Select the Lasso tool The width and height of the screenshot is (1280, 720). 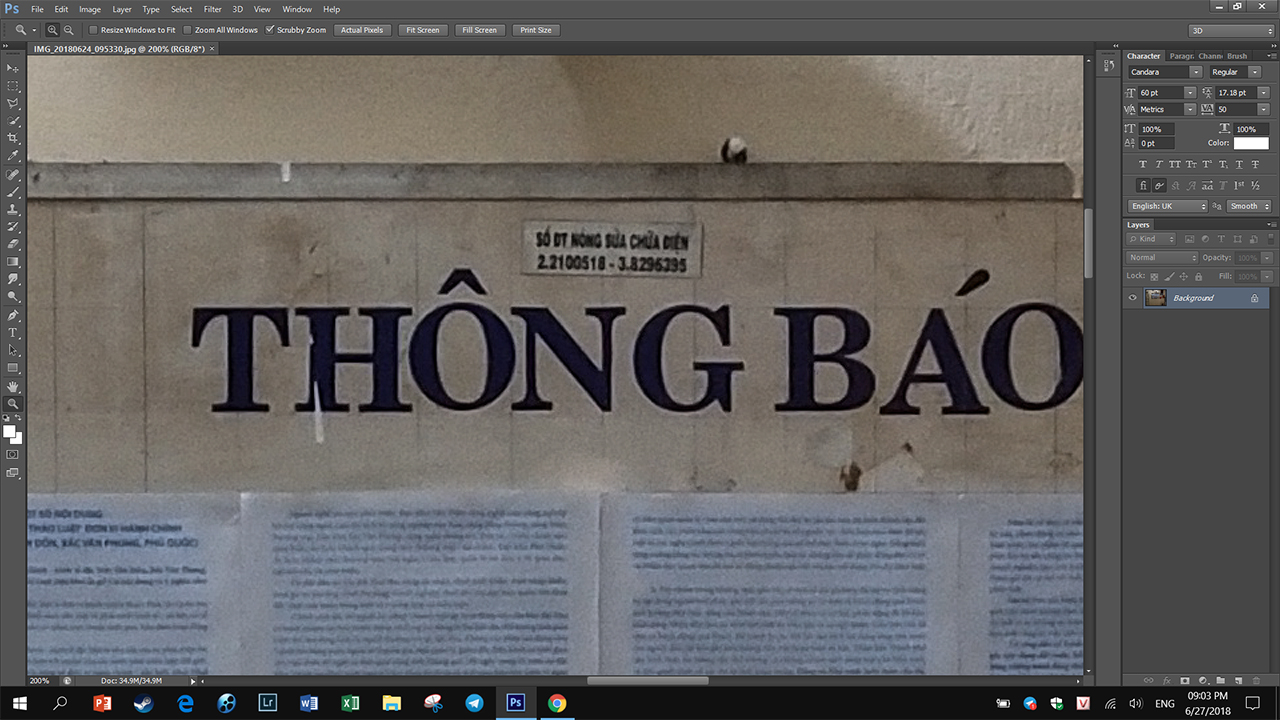click(13, 103)
